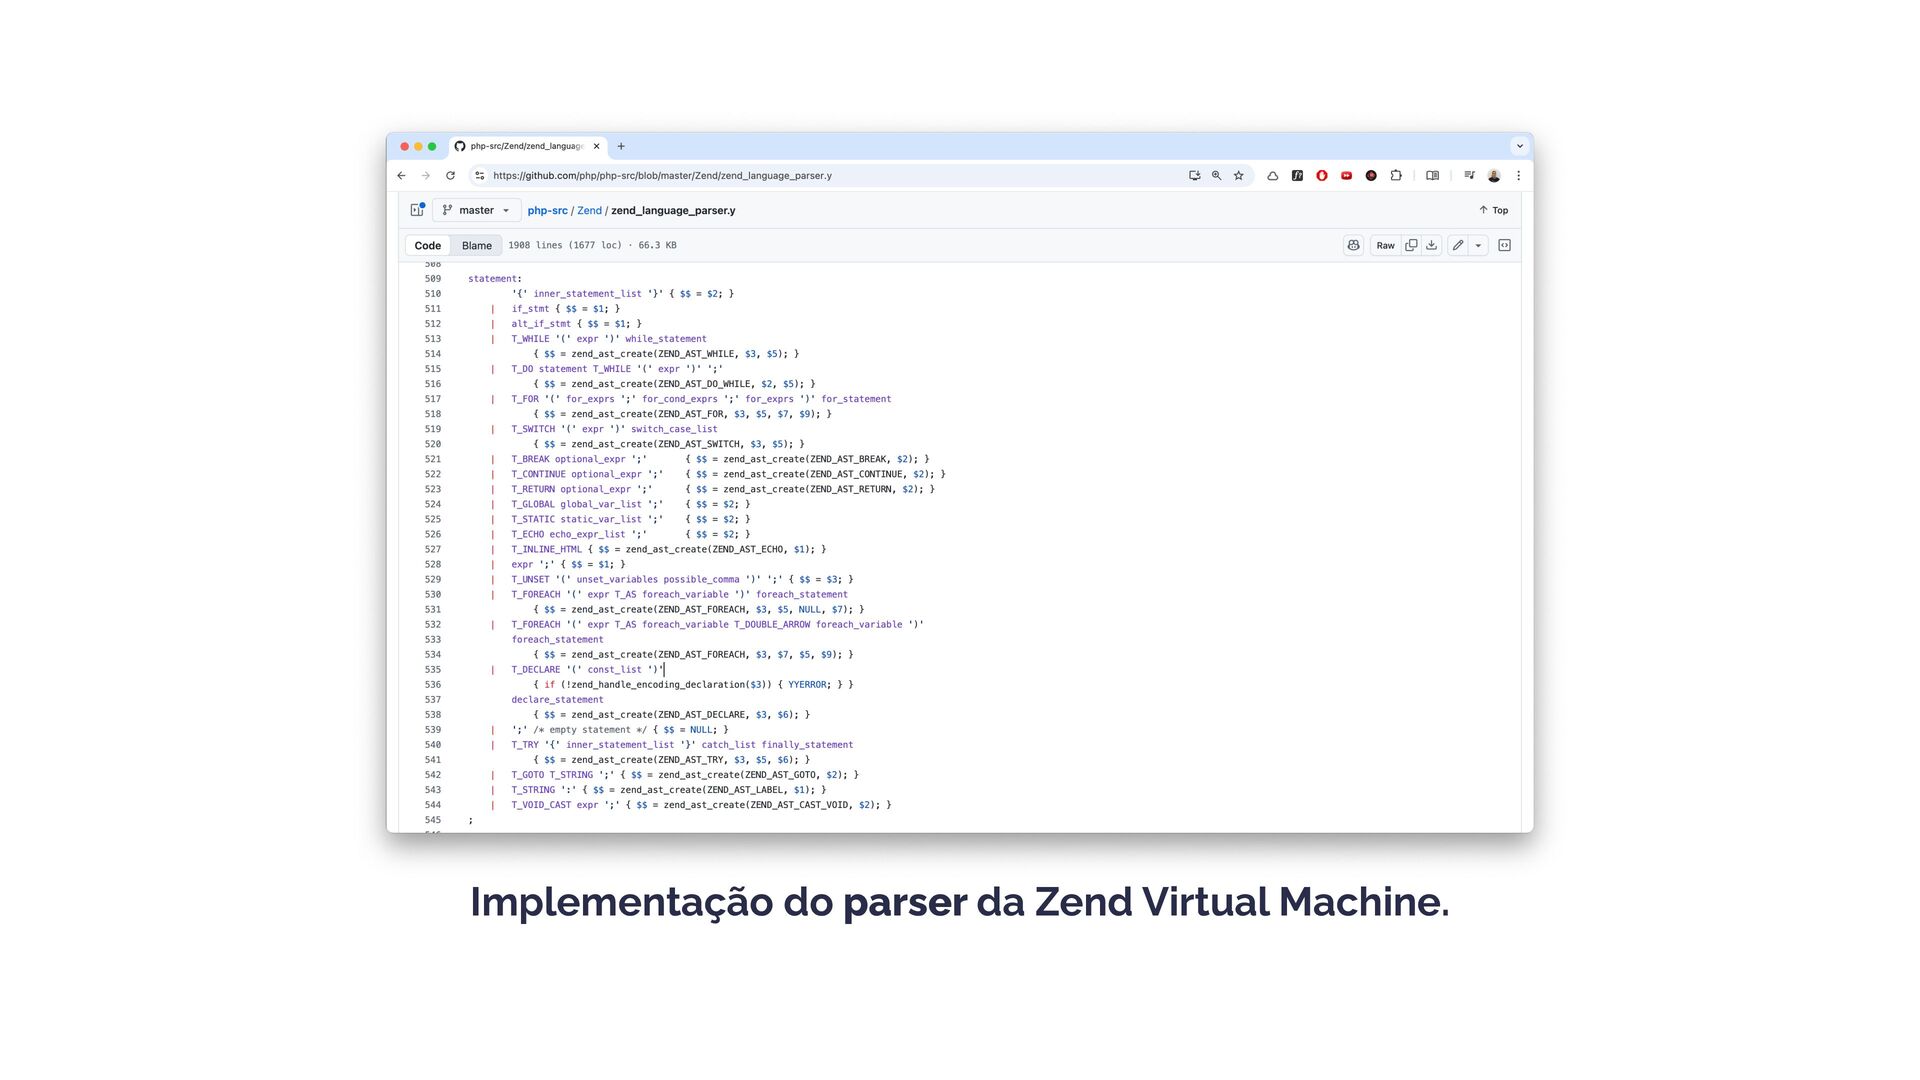Switch to the Code view tab
The image size is (1920, 1080).
click(427, 245)
